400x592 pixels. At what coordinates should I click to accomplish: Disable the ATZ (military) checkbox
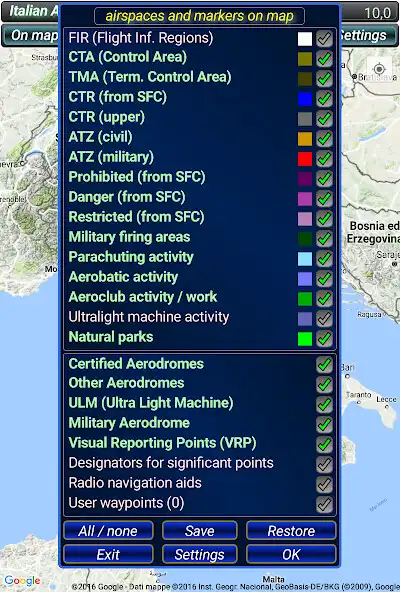(324, 159)
